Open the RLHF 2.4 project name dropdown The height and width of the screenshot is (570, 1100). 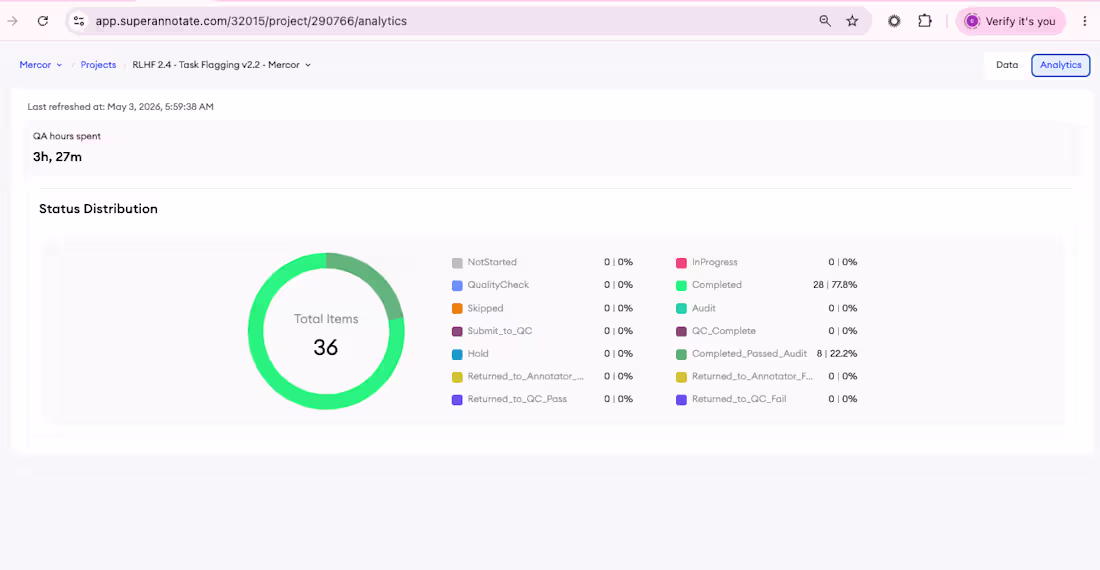[x=222, y=65]
